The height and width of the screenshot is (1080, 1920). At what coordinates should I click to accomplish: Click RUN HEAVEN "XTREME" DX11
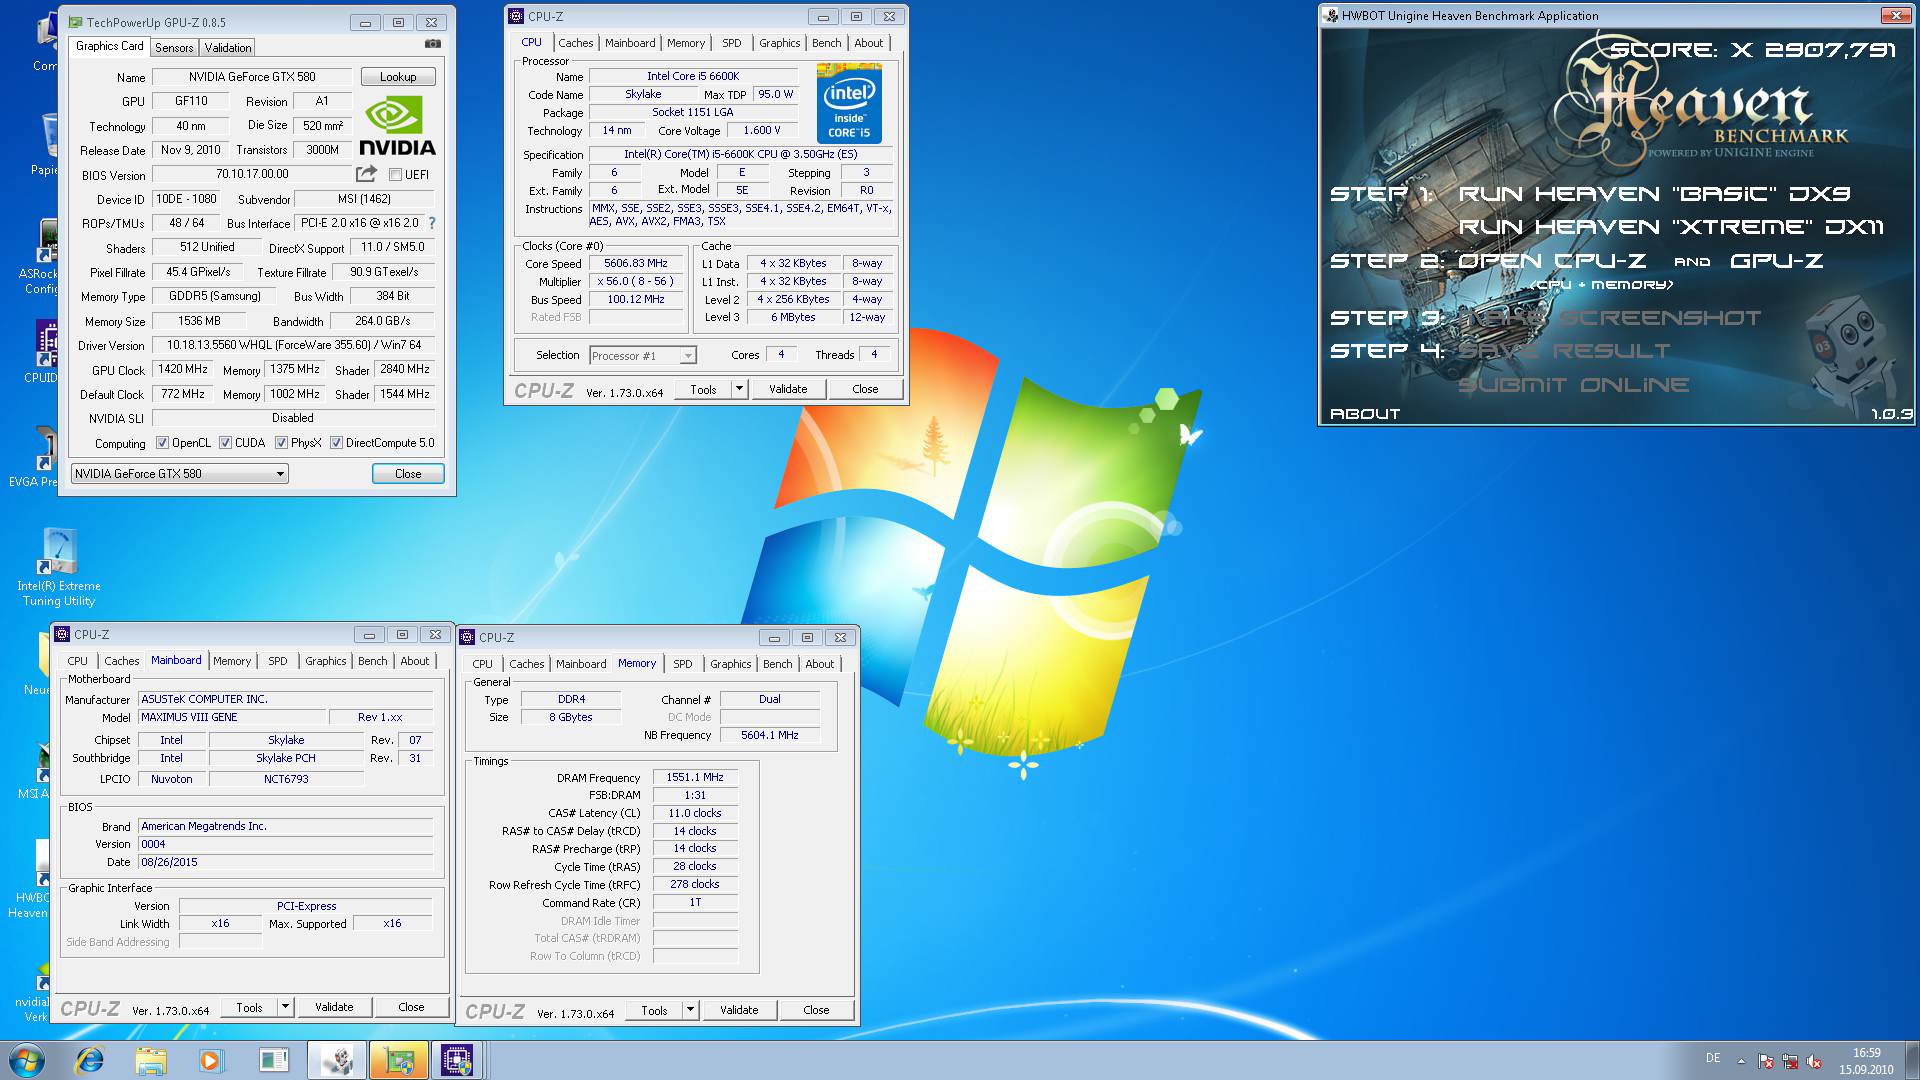click(1671, 227)
